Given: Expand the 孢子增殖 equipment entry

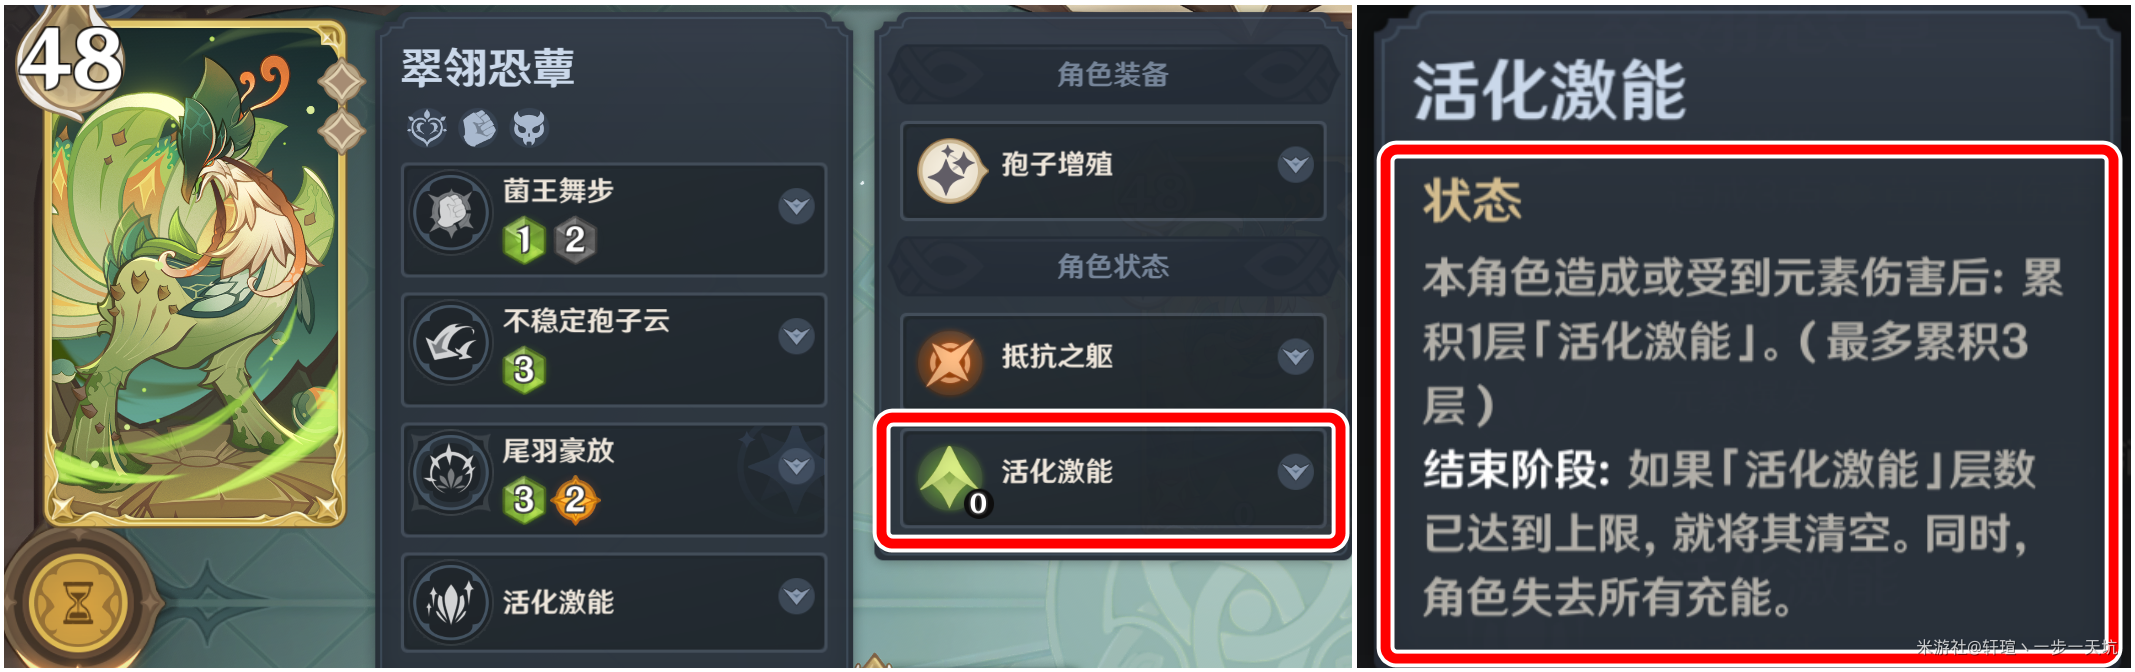Looking at the screenshot, I should tap(1296, 164).
